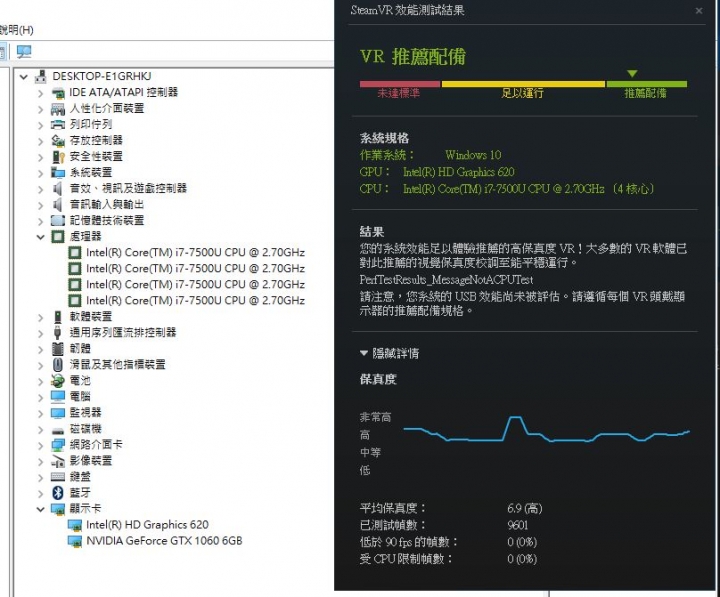Click the yellow 足以運行 rating segment
This screenshot has width=720, height=597.
523,84
